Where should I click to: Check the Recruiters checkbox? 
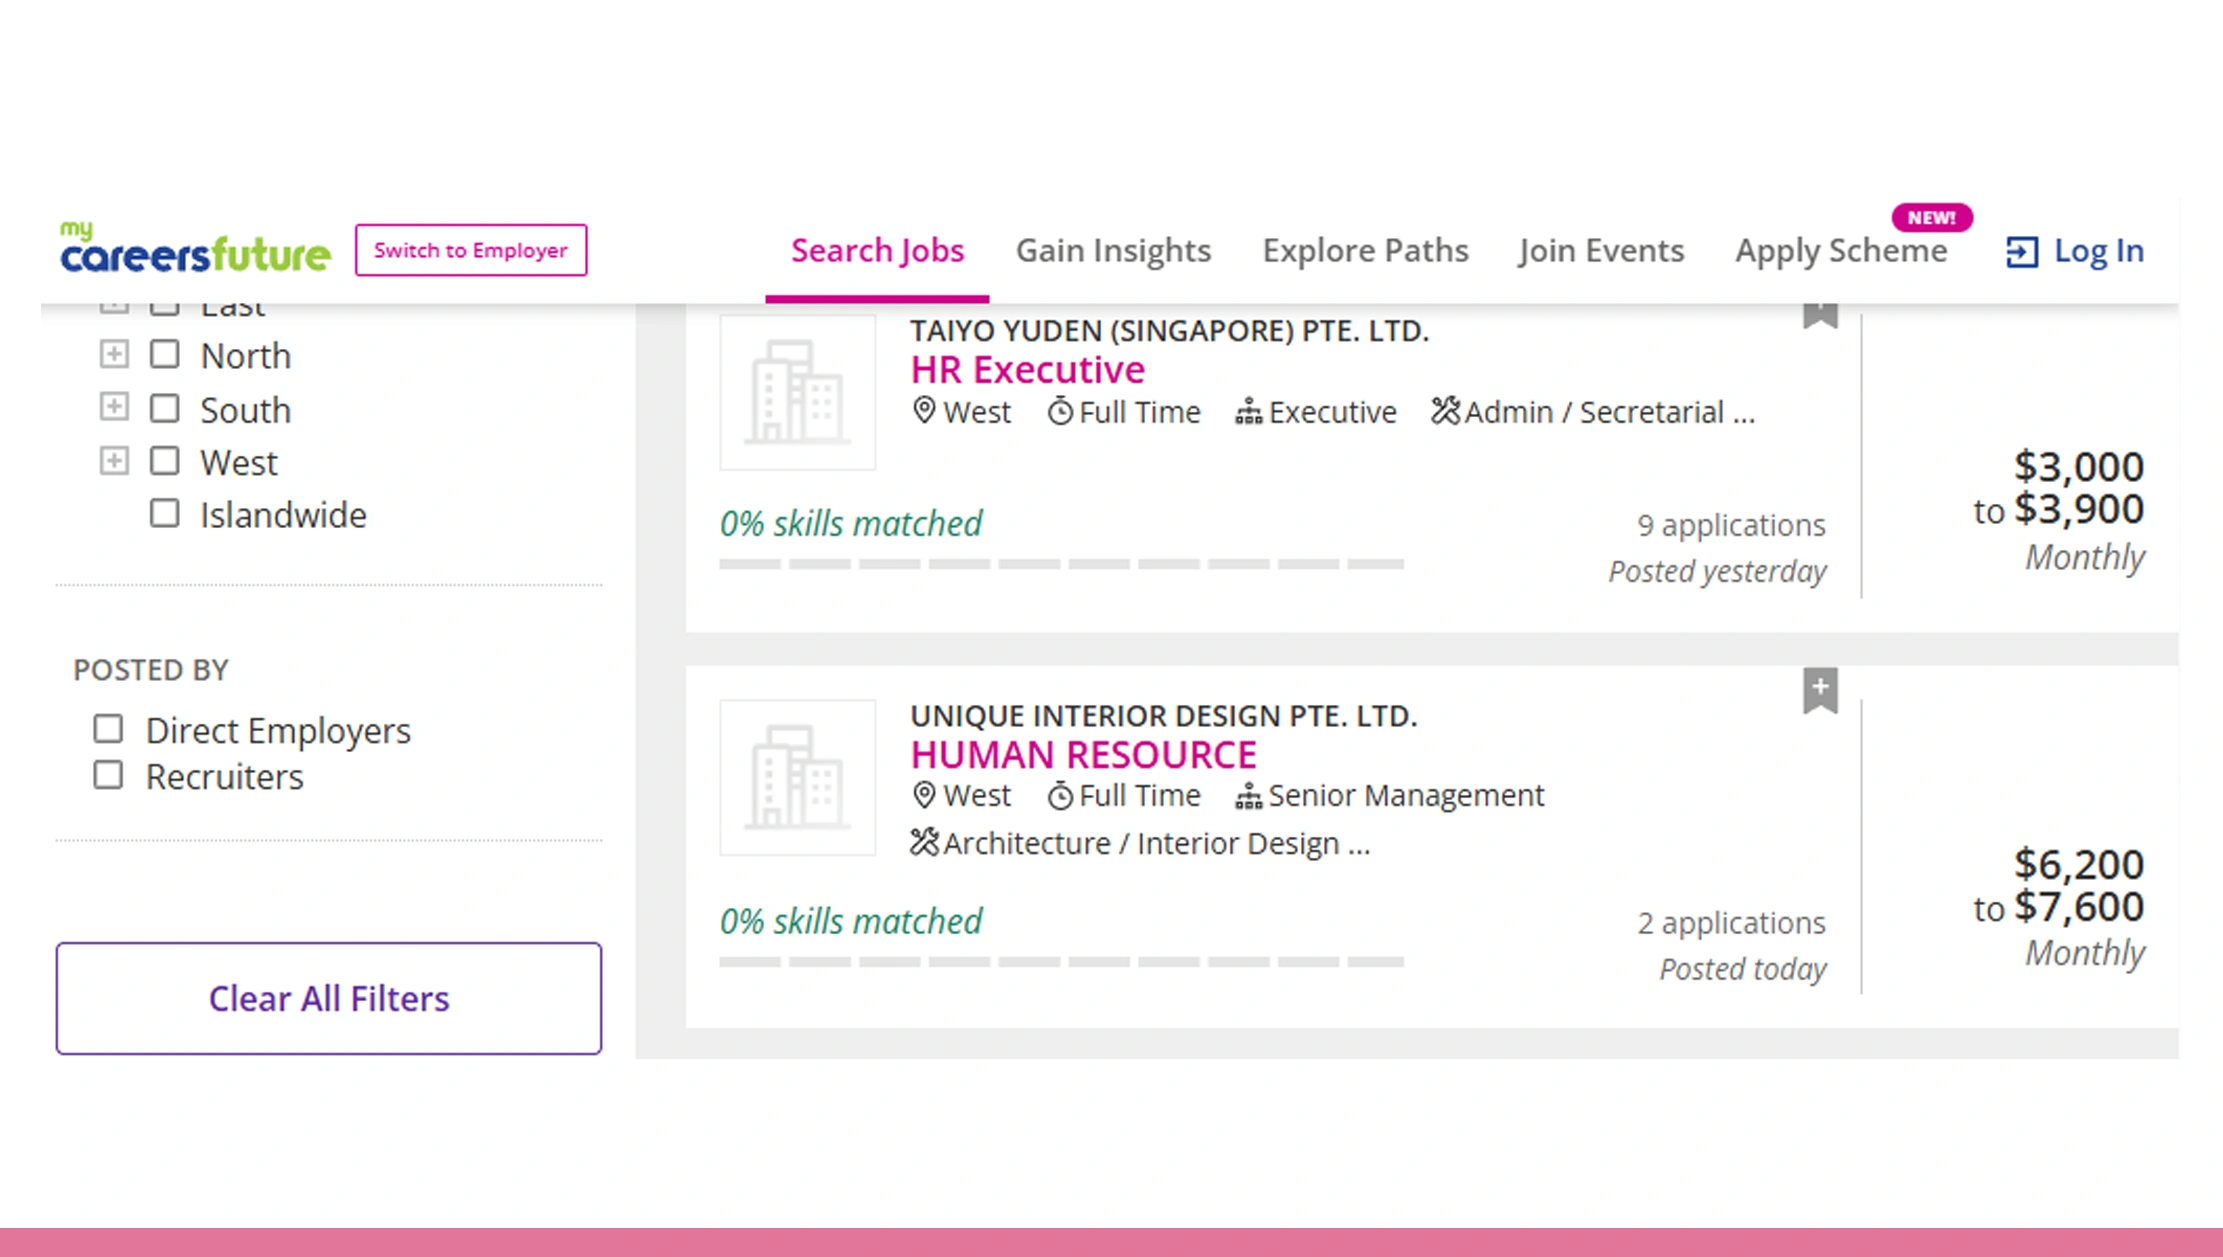click(x=108, y=774)
